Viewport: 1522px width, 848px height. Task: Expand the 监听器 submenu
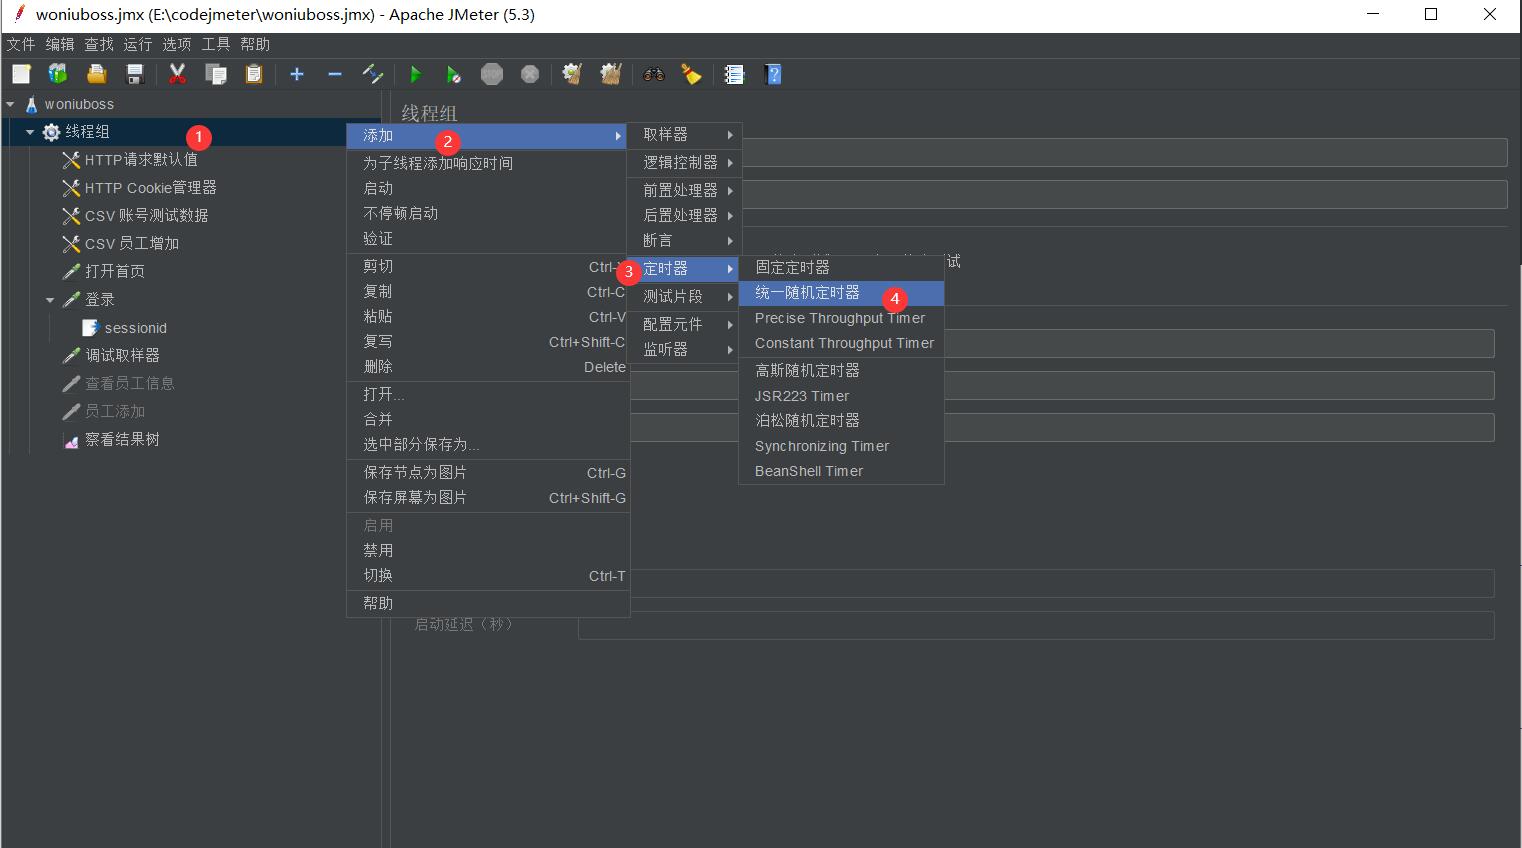tap(685, 349)
